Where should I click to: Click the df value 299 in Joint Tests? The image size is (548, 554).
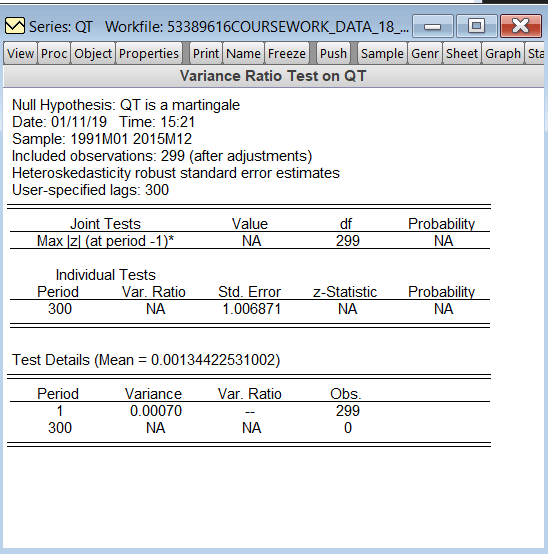[348, 241]
